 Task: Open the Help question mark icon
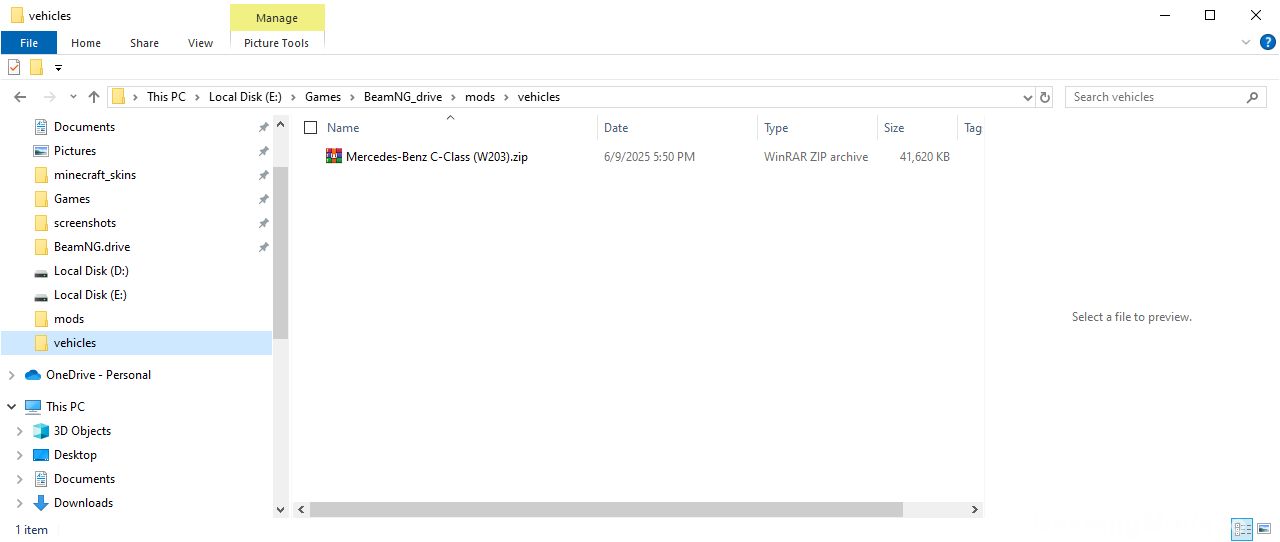tap(1267, 42)
